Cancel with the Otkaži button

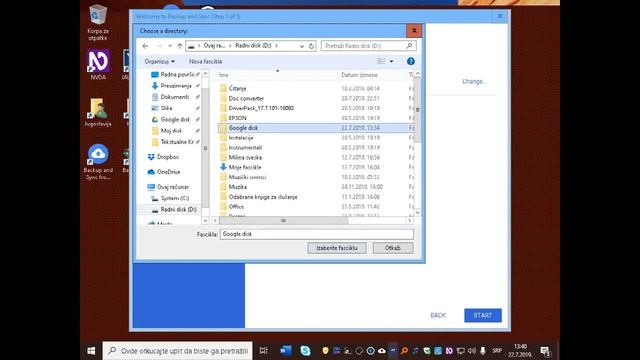tap(393, 248)
